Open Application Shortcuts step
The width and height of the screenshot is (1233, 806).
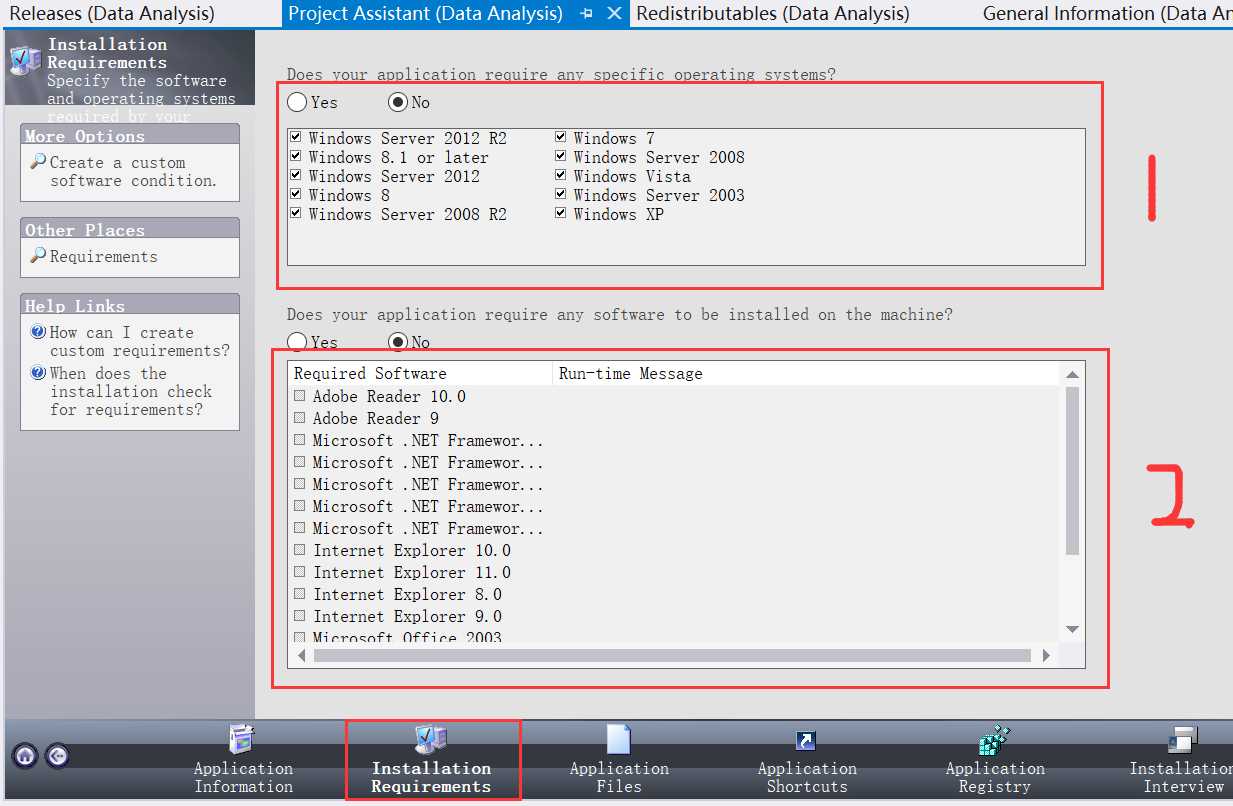pyautogui.click(x=807, y=760)
